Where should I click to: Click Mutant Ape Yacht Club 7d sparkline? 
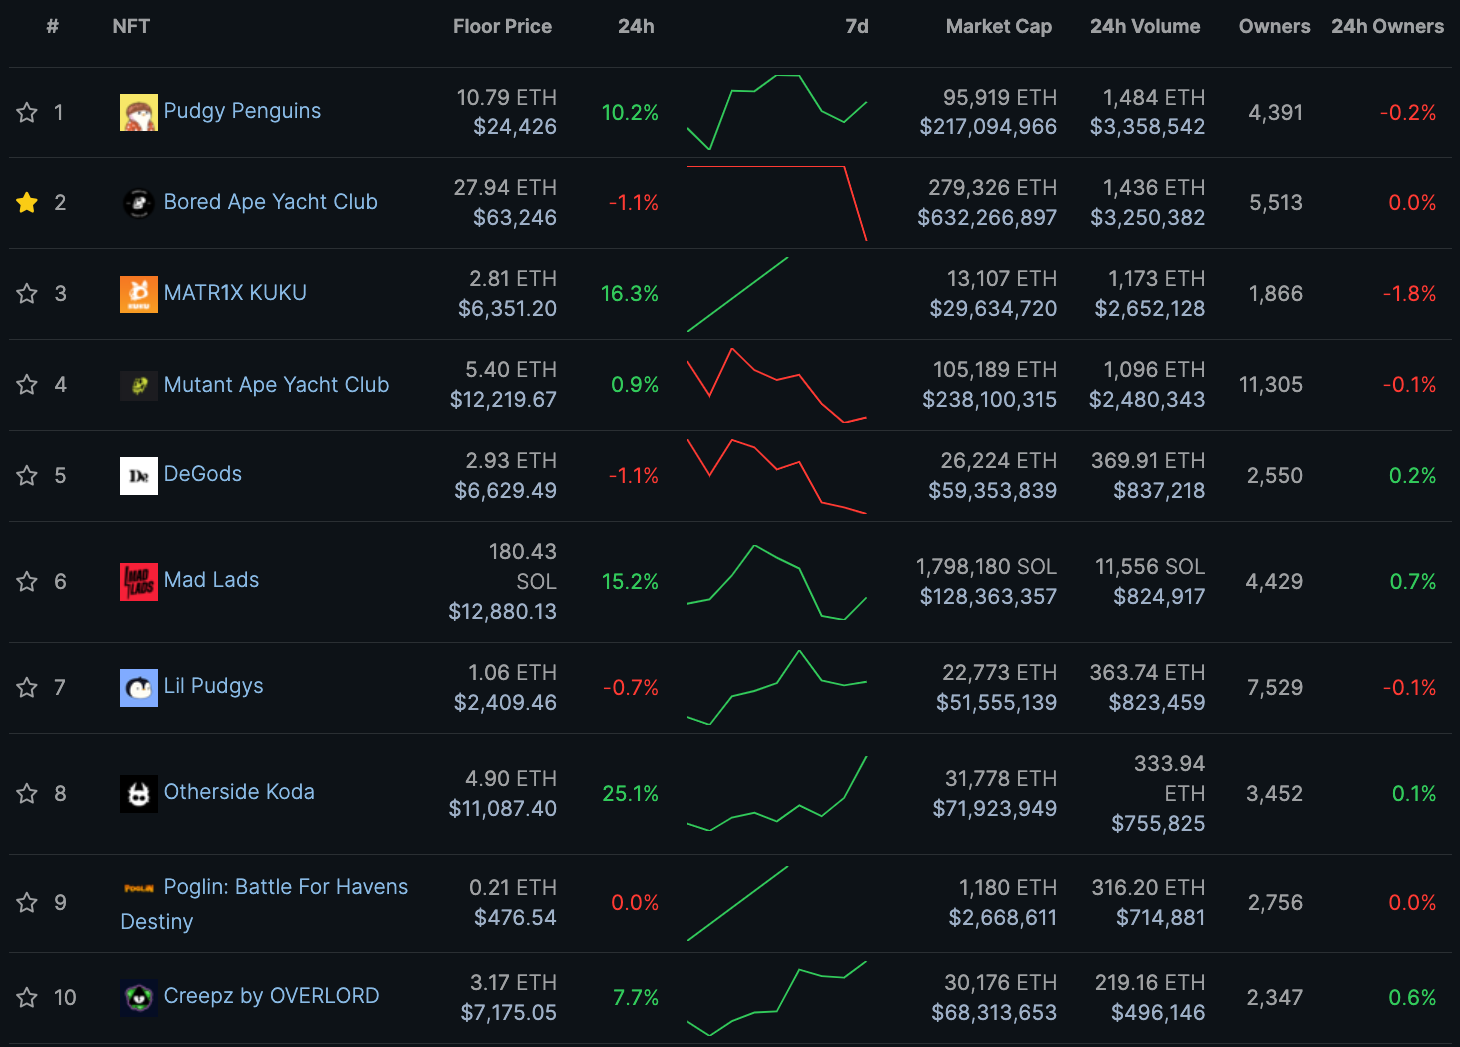777,385
